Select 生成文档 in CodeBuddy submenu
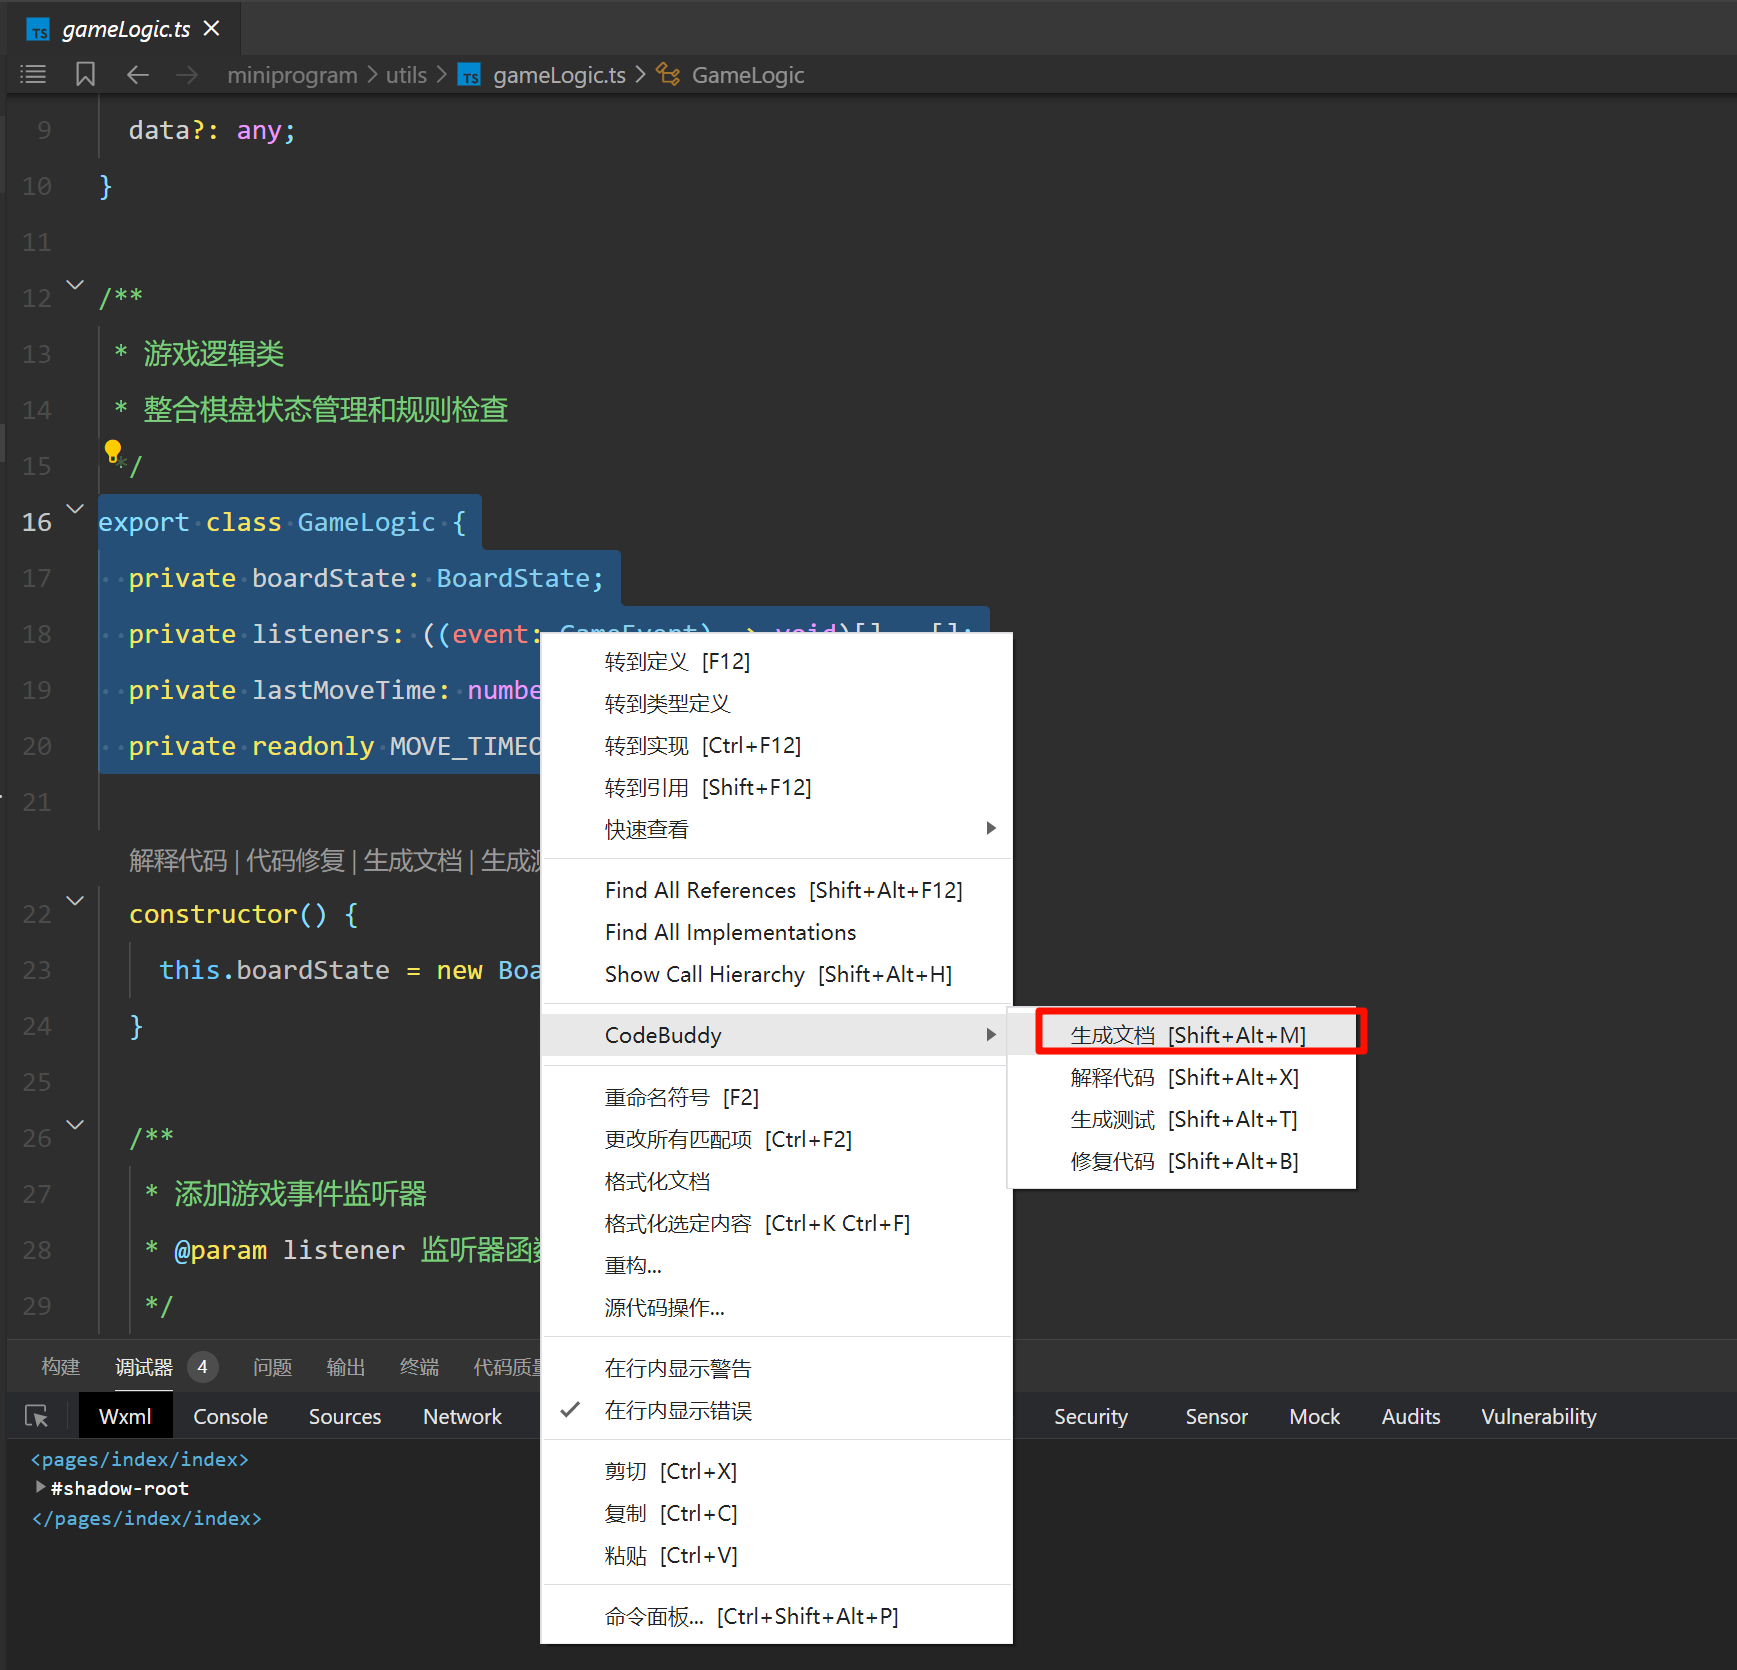This screenshot has width=1737, height=1670. pyautogui.click(x=1187, y=1035)
